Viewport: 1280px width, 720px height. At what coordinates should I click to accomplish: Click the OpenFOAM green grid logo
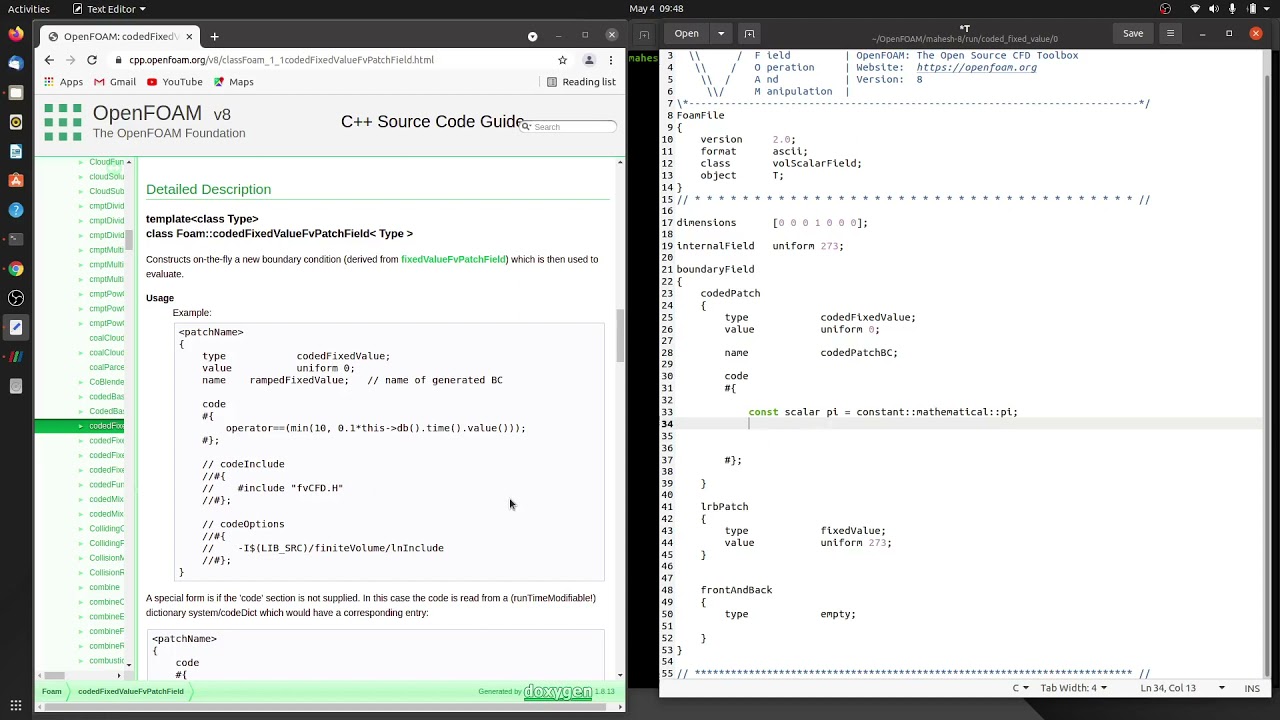[x=62, y=122]
